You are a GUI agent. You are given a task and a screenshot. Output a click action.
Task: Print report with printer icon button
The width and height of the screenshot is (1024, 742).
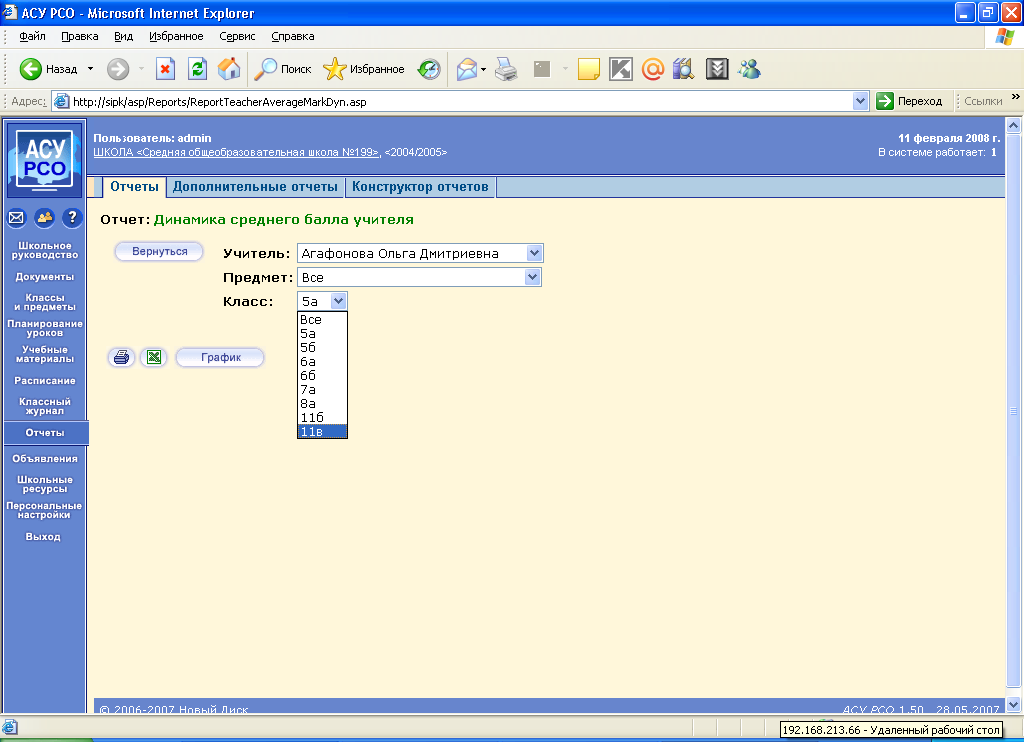(121, 357)
